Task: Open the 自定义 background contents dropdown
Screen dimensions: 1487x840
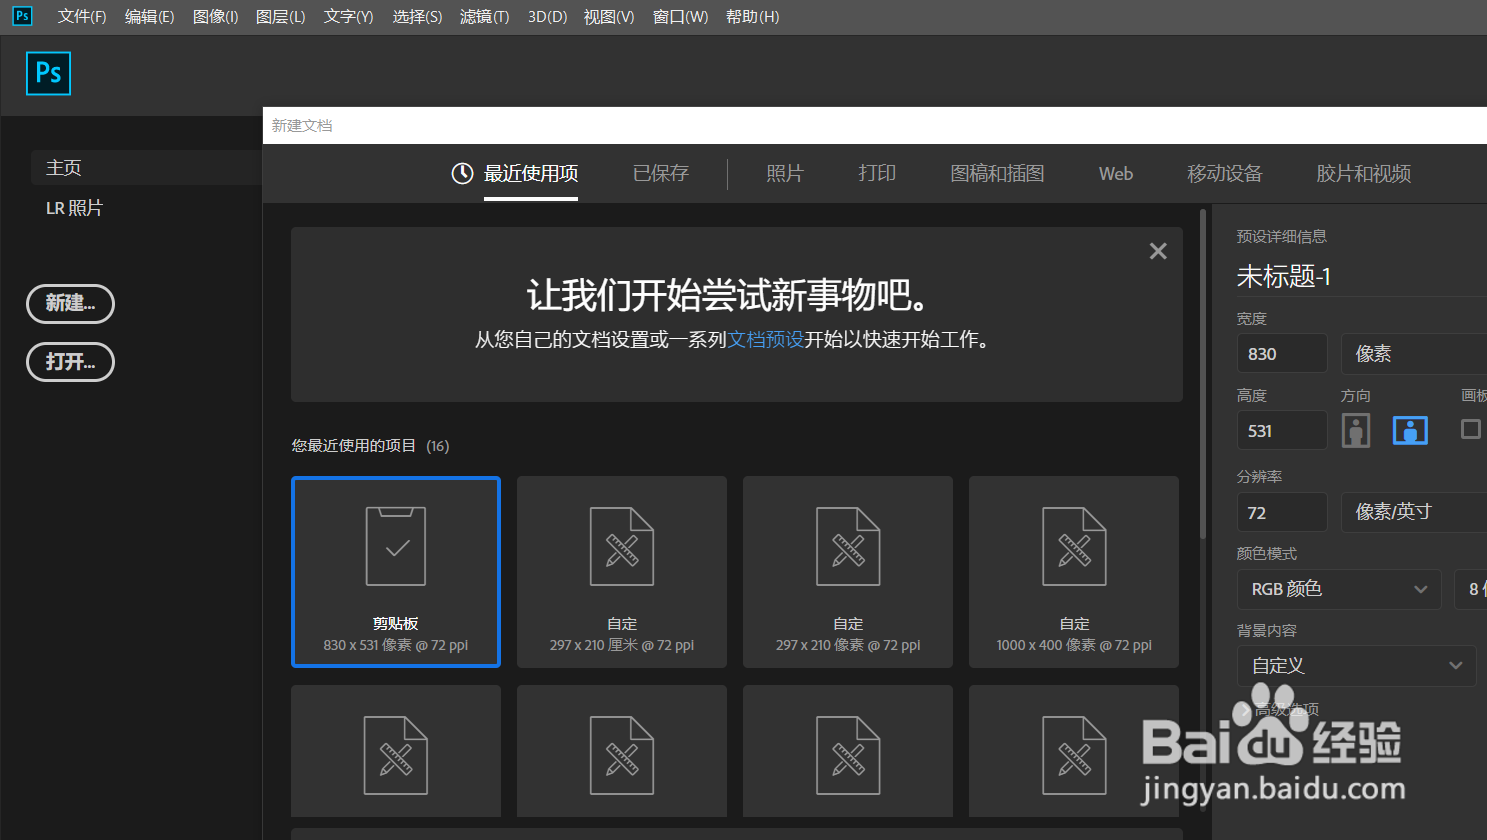Action: coord(1356,665)
